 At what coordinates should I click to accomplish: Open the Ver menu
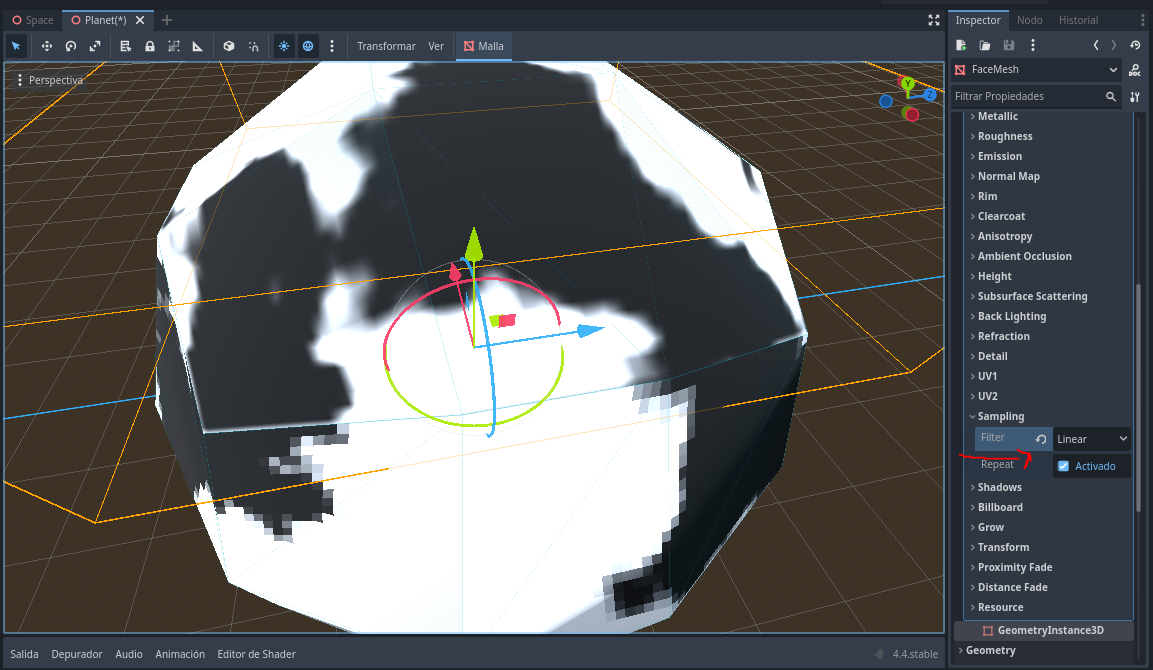point(436,46)
